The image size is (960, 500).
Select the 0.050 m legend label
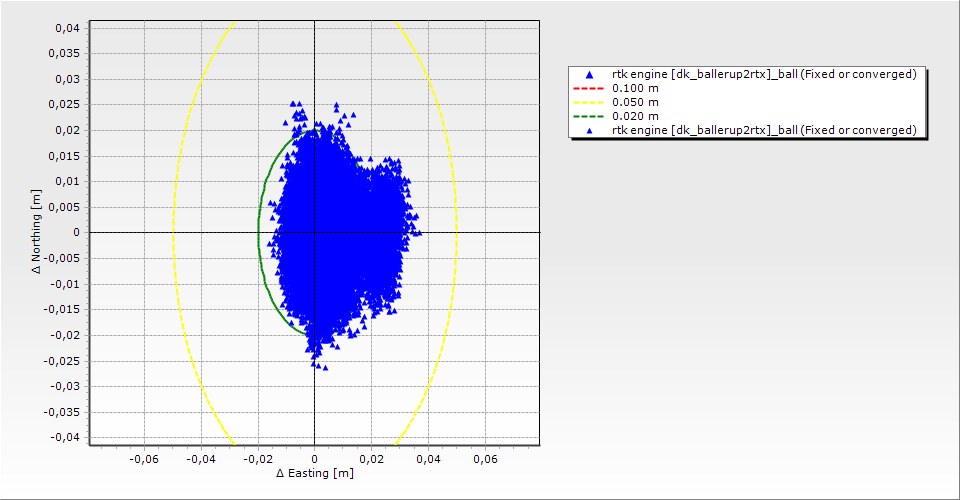pyautogui.click(x=635, y=102)
